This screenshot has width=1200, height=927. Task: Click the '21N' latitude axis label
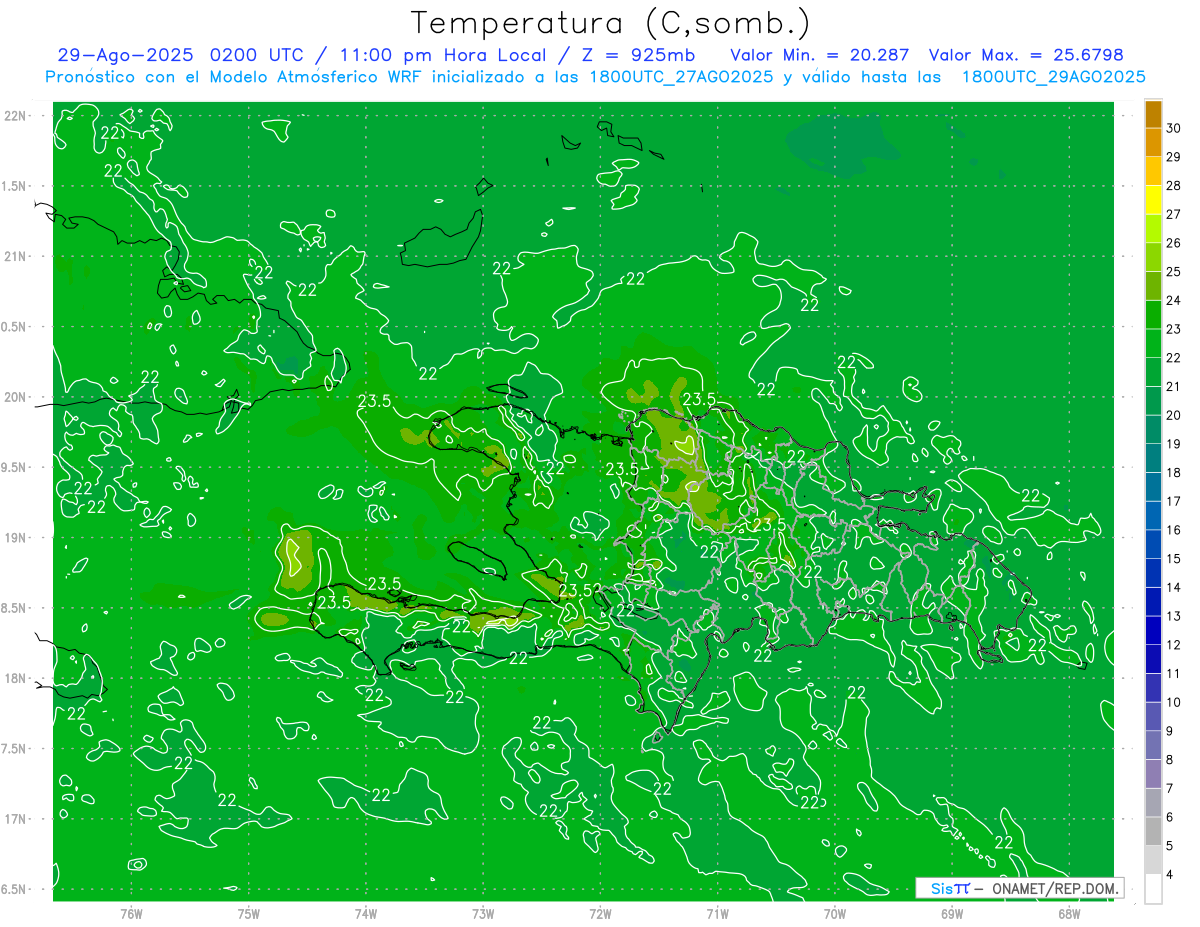pyautogui.click(x=17, y=256)
